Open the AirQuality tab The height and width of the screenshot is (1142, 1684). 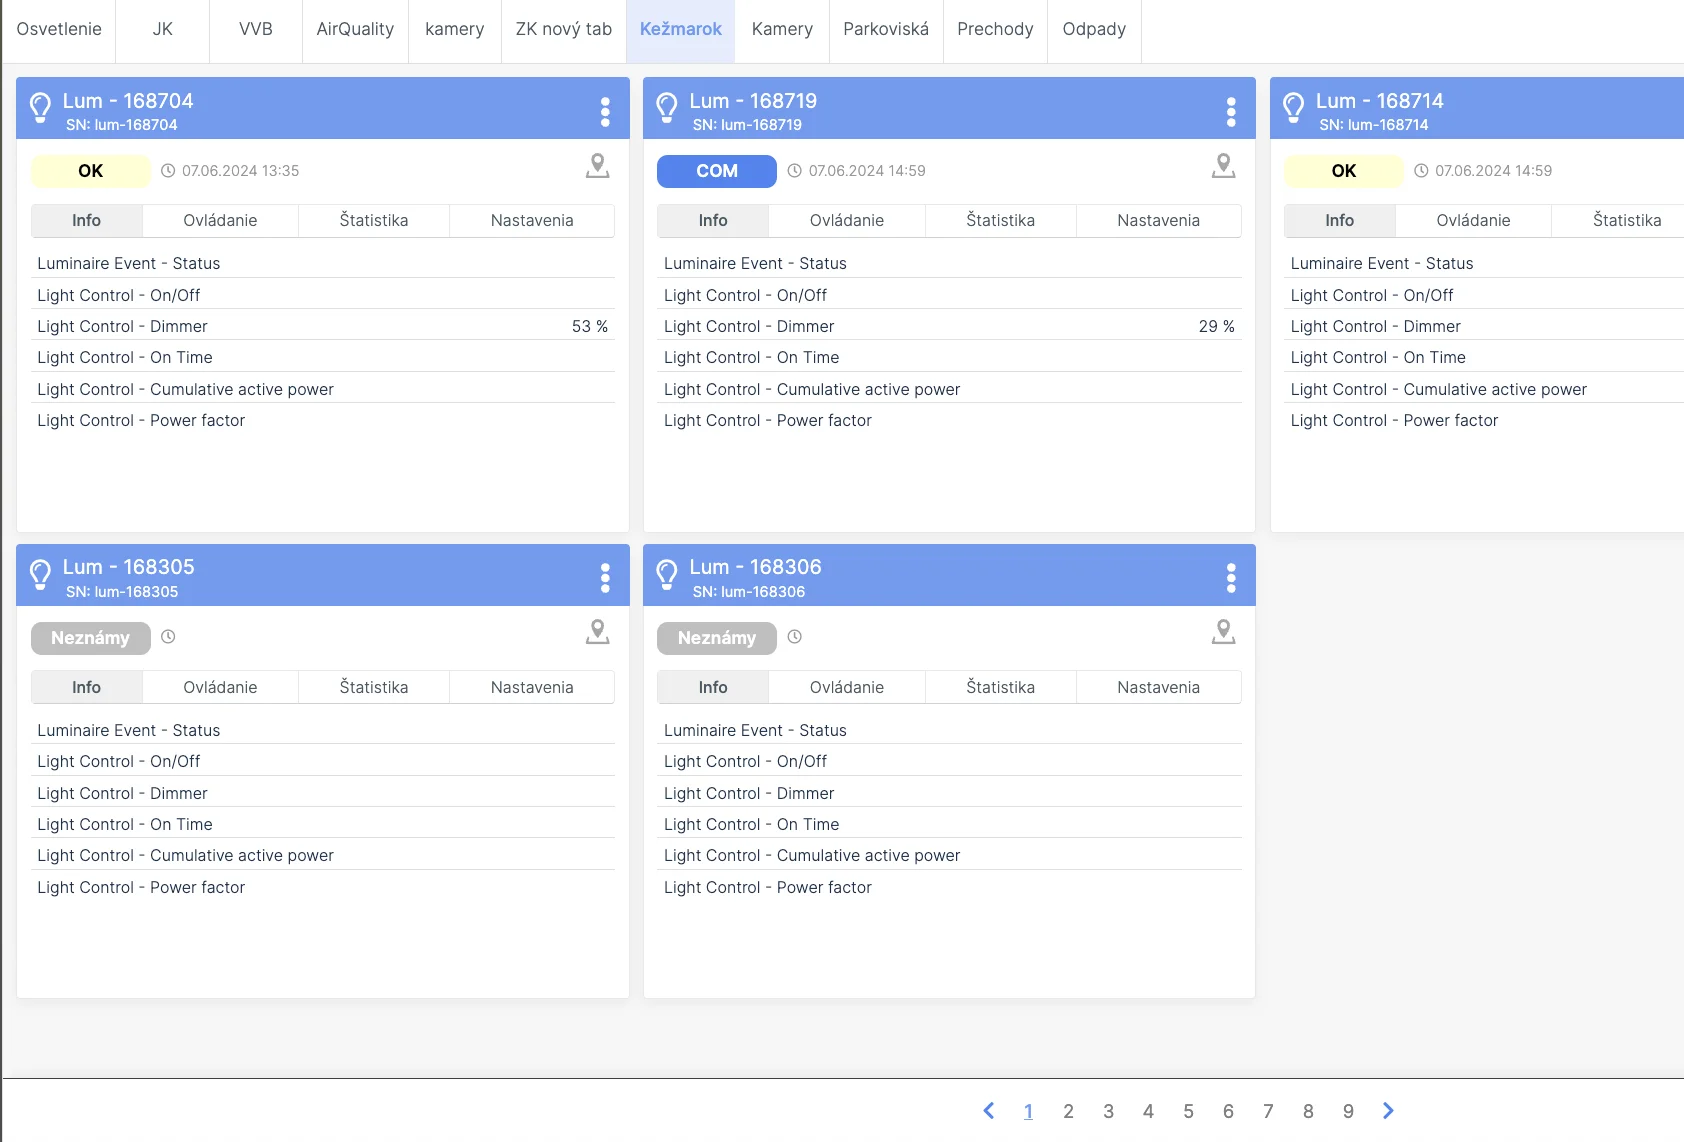[355, 29]
